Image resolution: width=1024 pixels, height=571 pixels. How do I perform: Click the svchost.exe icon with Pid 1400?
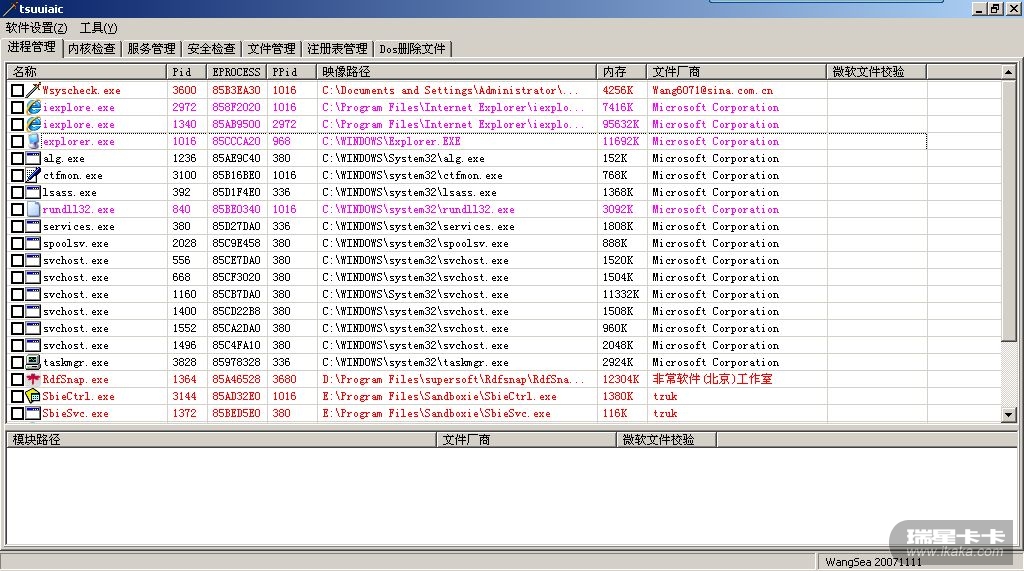click(x=33, y=310)
